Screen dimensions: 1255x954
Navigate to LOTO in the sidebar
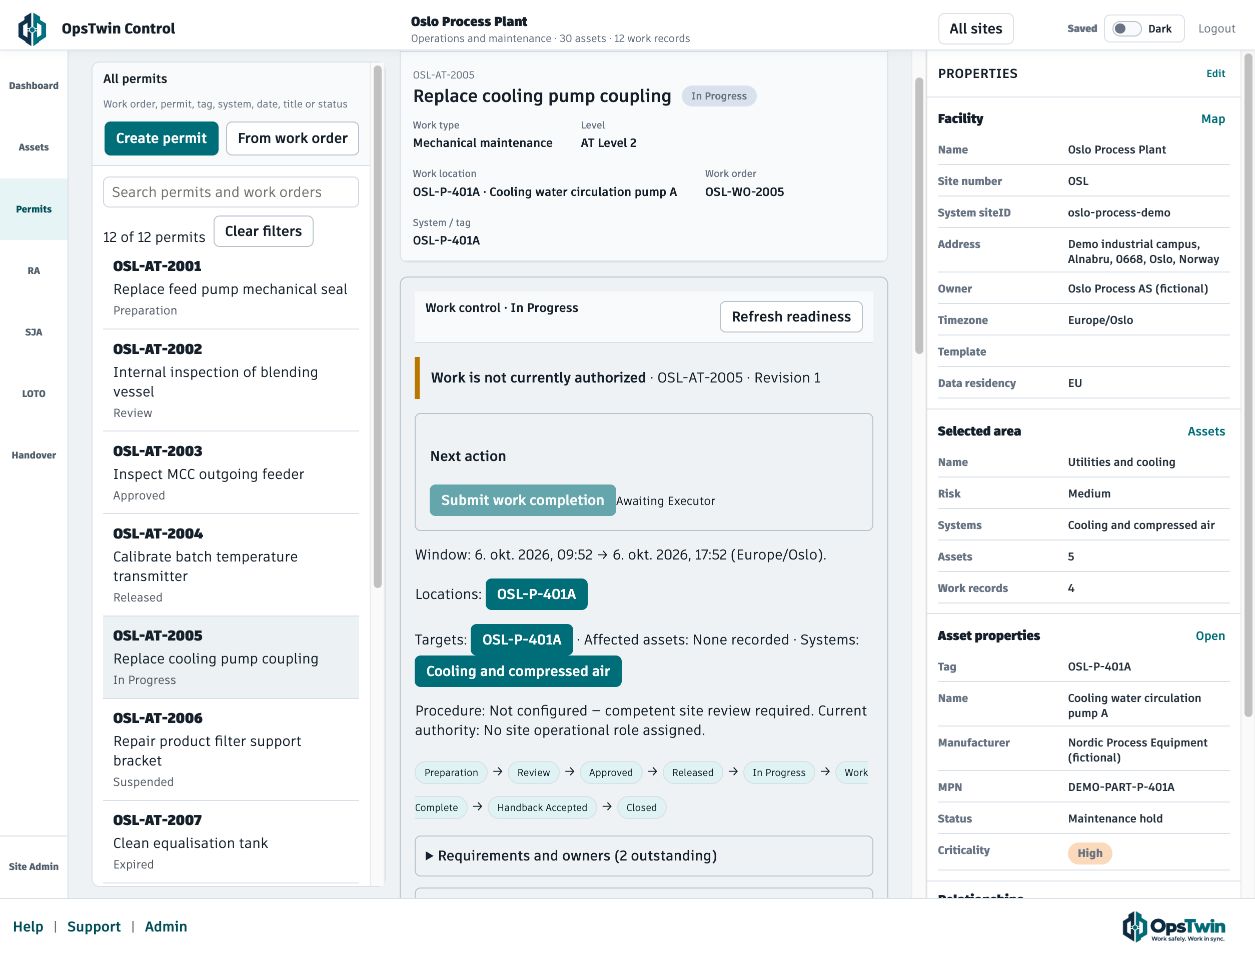34,394
